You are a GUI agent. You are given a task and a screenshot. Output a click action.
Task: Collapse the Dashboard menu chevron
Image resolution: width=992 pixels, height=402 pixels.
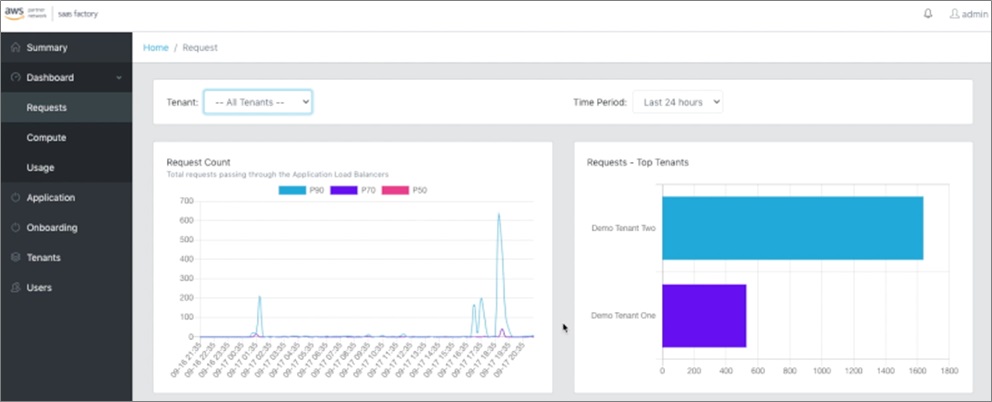click(x=119, y=78)
